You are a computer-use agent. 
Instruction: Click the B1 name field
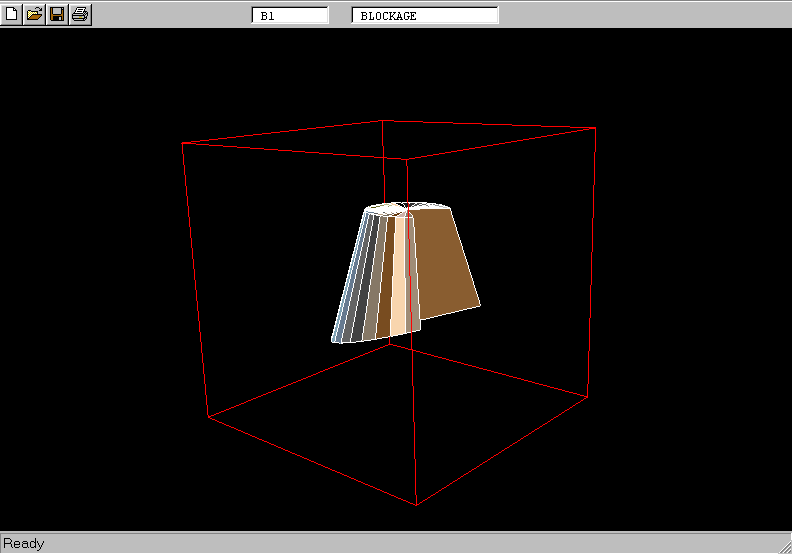point(290,16)
